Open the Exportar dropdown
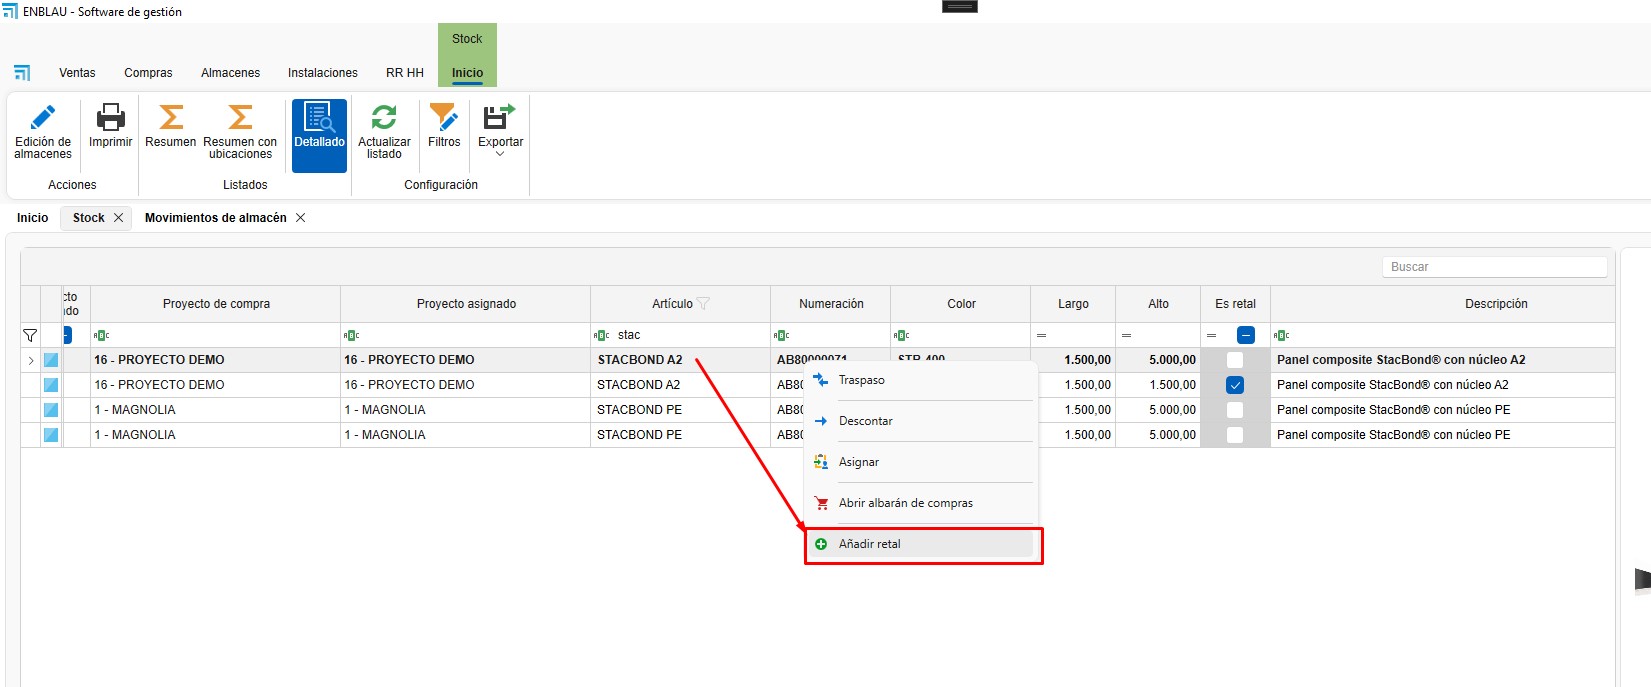Screen dimensions: 1651x687 pos(500,131)
